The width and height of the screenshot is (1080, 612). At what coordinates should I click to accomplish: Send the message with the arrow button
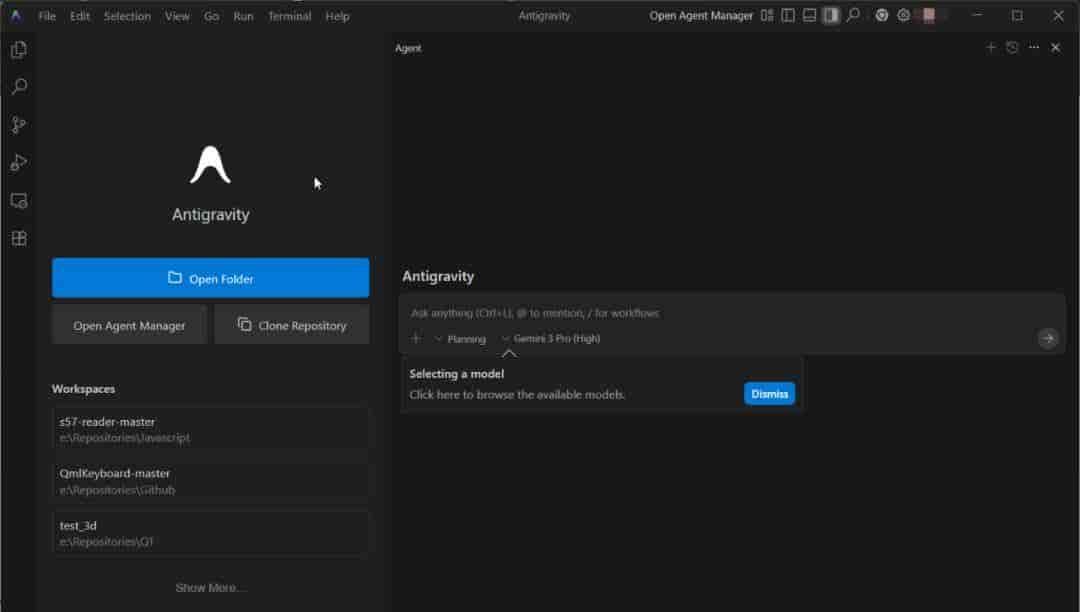tap(1048, 338)
